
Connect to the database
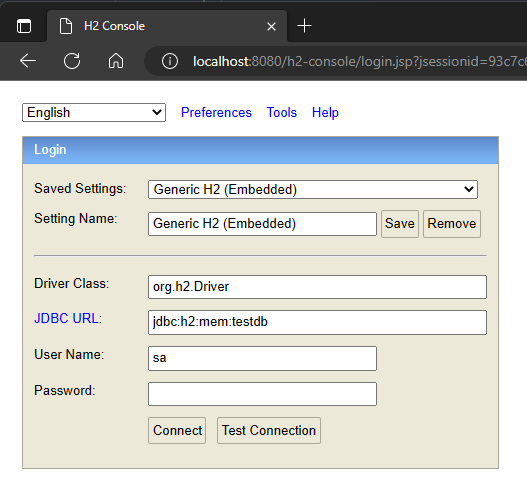[x=177, y=431]
